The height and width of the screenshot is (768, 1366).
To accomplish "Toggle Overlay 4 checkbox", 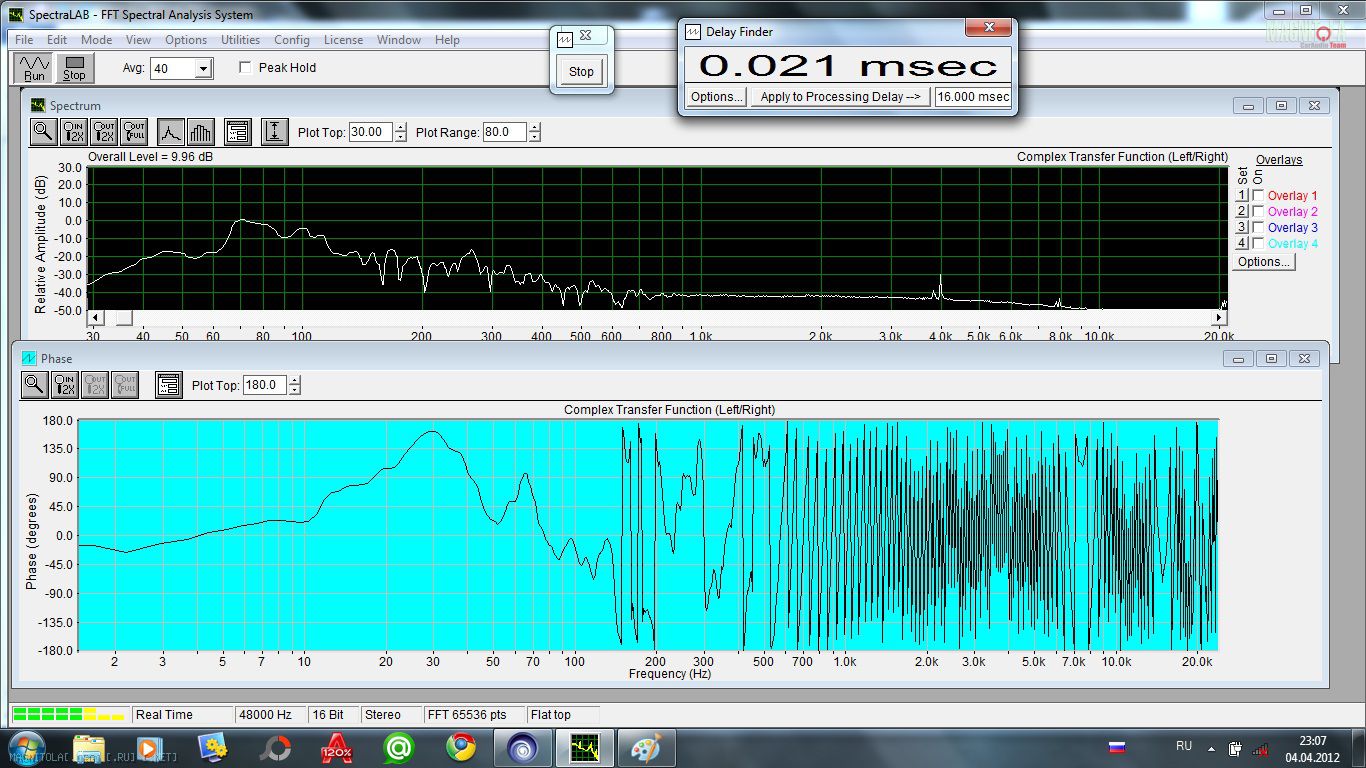I will (x=1258, y=243).
